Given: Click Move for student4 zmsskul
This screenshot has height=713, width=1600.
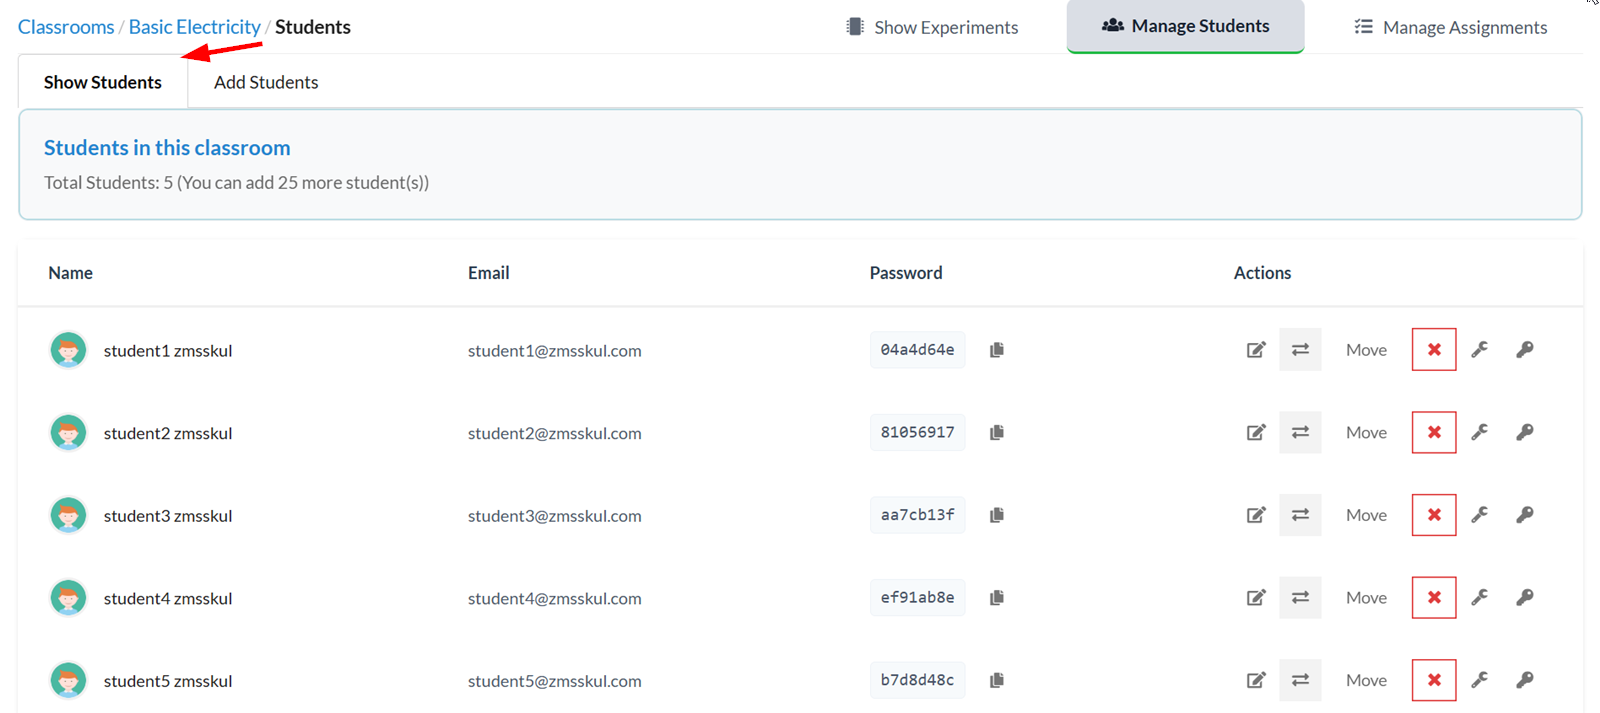Looking at the screenshot, I should tap(1366, 598).
